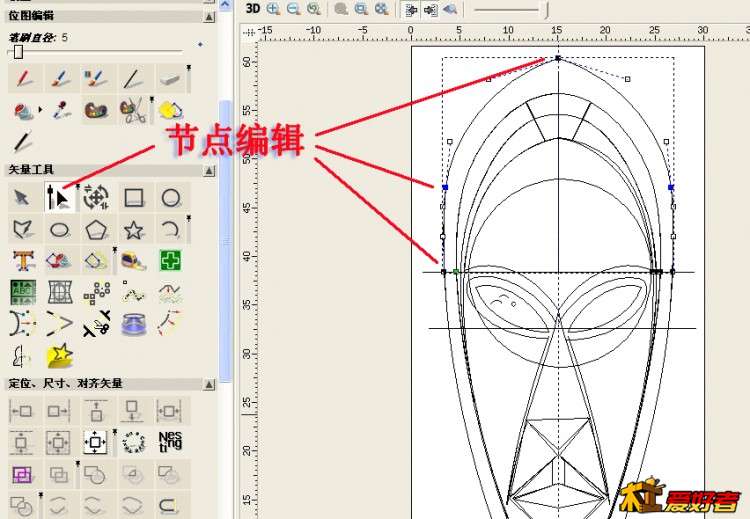This screenshot has height=519, width=750.
Task: Select the left blue node on curve
Action: (x=445, y=188)
